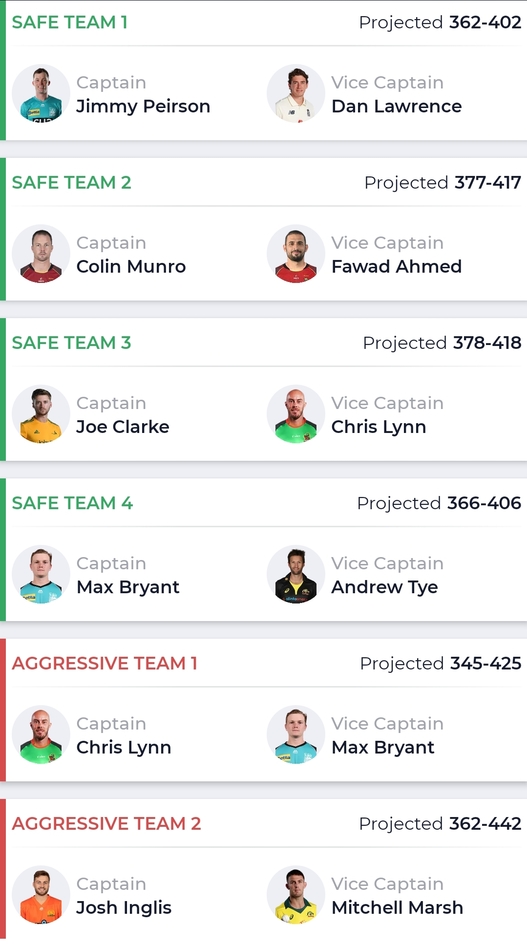Tap Chris Lynn's photo in Safe Team 3

pos(296,414)
